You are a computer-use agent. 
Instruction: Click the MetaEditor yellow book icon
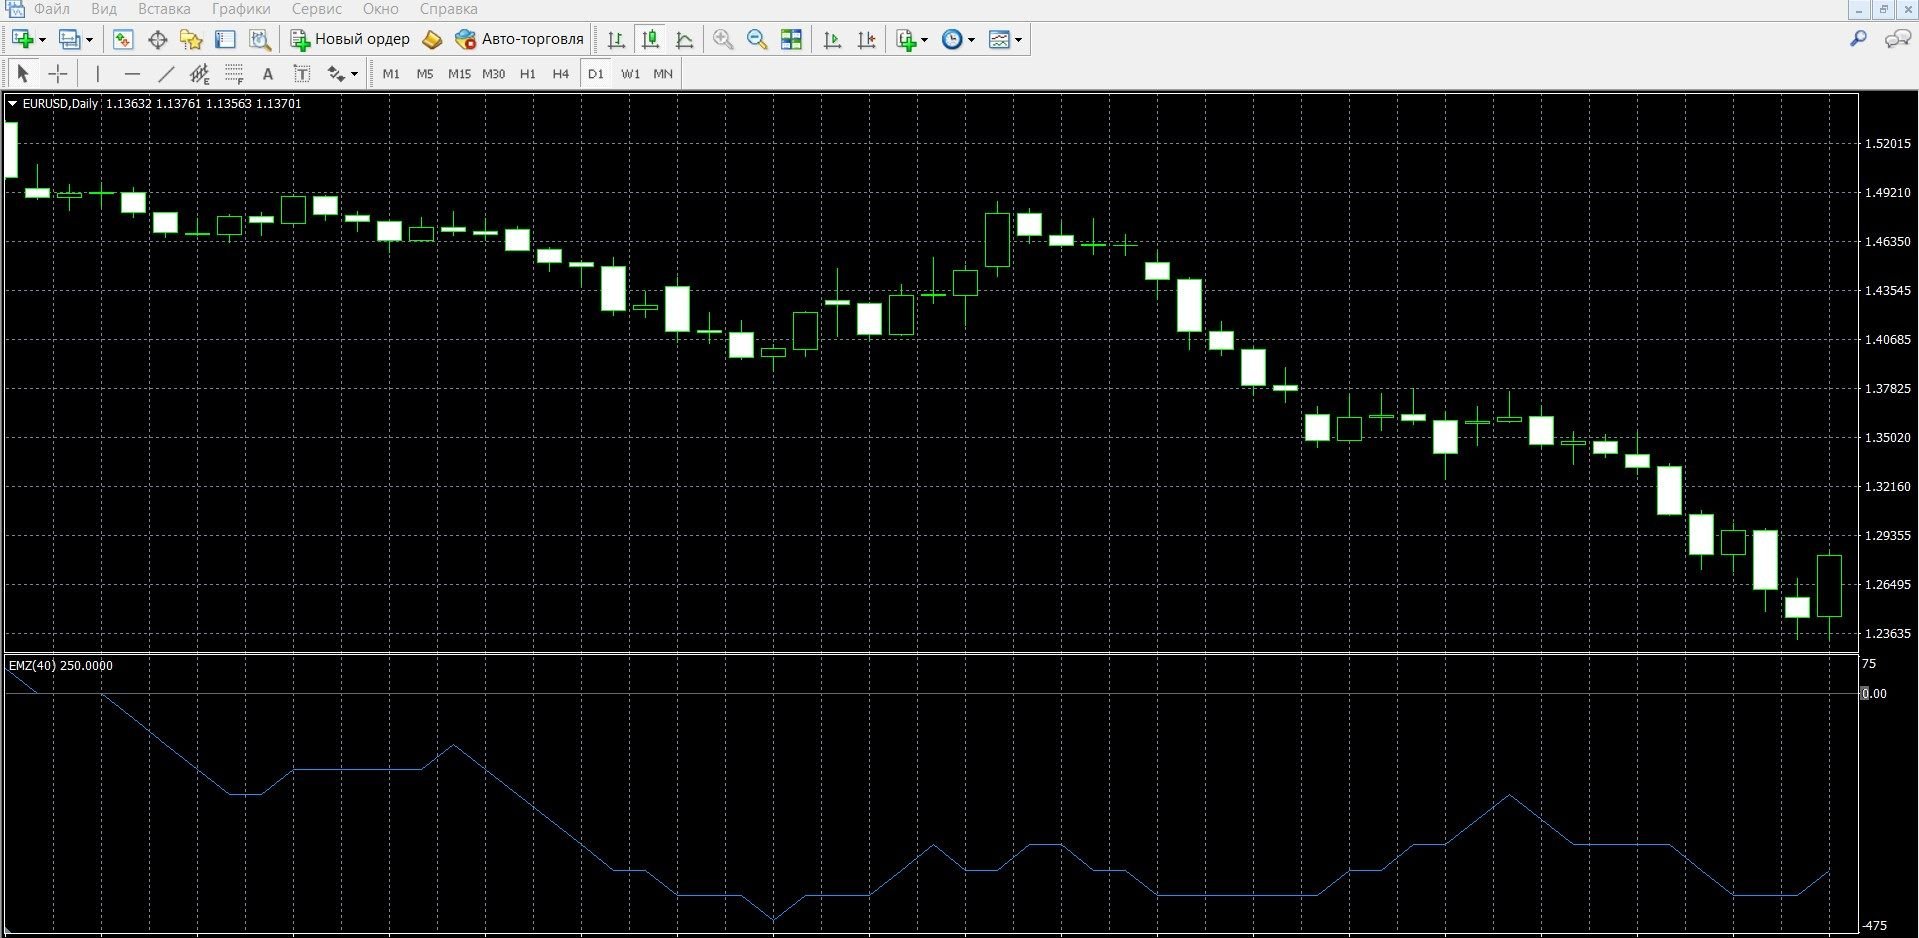pyautogui.click(x=432, y=39)
